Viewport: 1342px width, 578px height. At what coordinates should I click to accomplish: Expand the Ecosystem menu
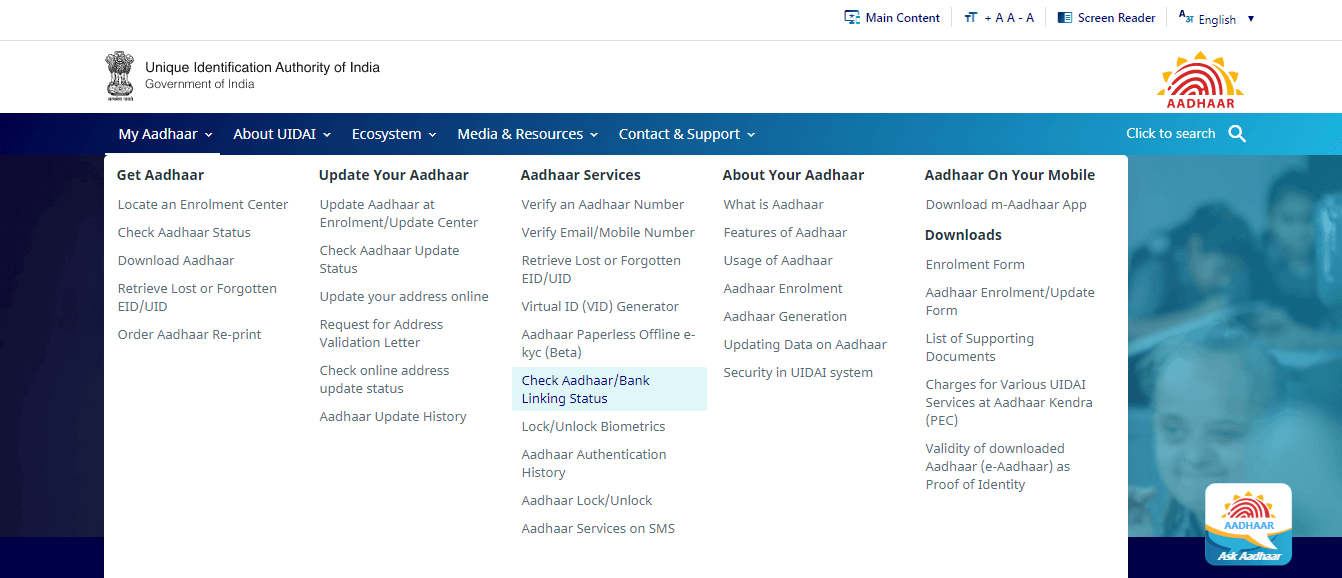(394, 134)
